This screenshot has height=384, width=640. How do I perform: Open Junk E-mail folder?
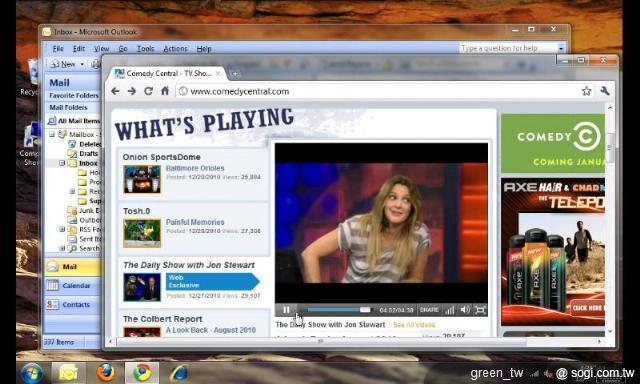pyautogui.click(x=84, y=211)
